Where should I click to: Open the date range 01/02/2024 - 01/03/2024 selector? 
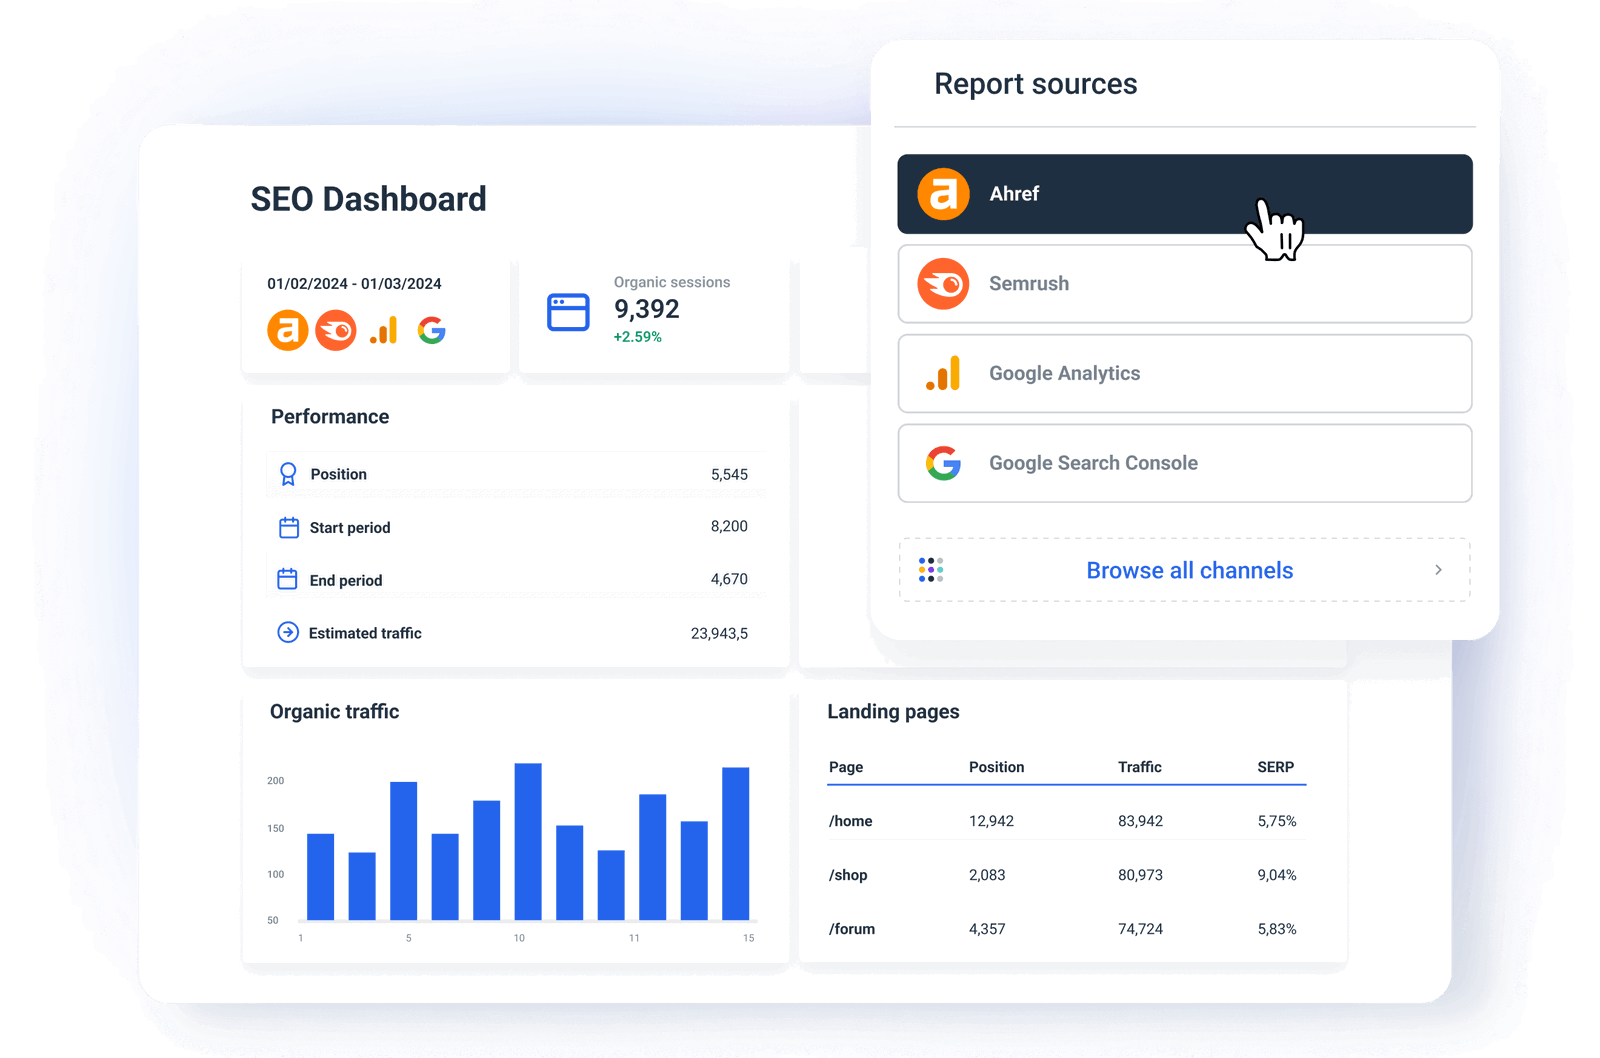click(x=354, y=283)
